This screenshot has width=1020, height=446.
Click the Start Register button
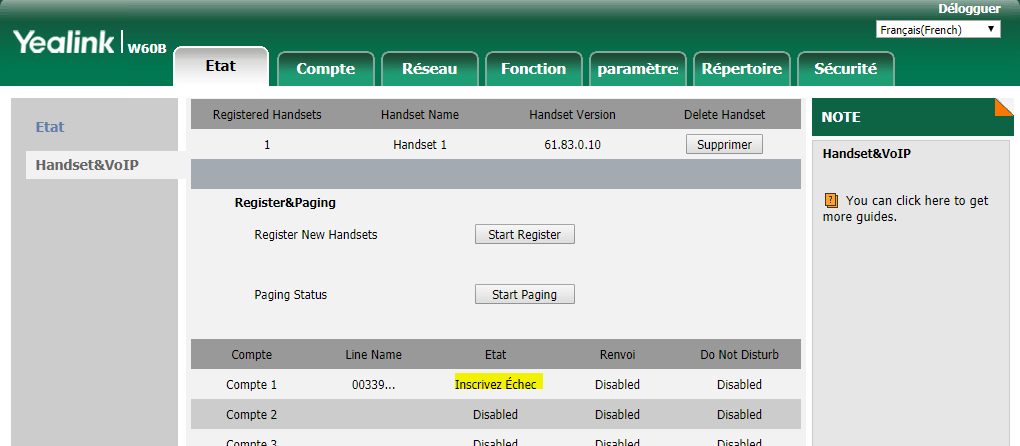coord(524,235)
